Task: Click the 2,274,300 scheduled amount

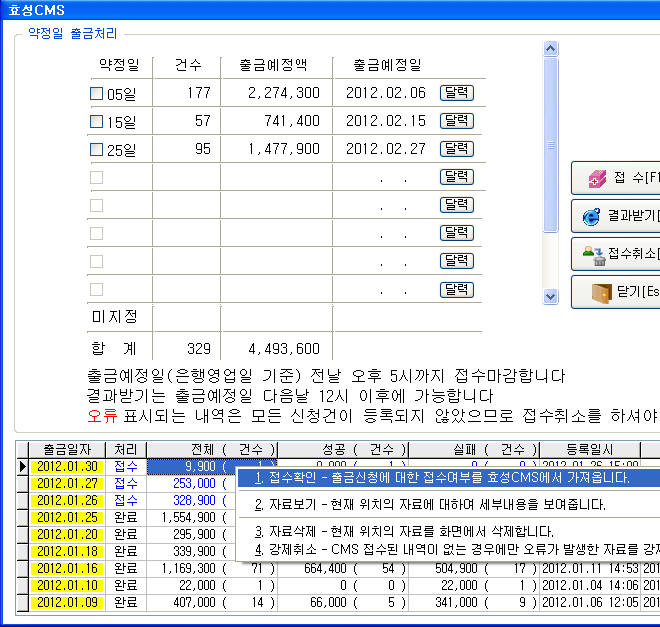Action: (284, 93)
